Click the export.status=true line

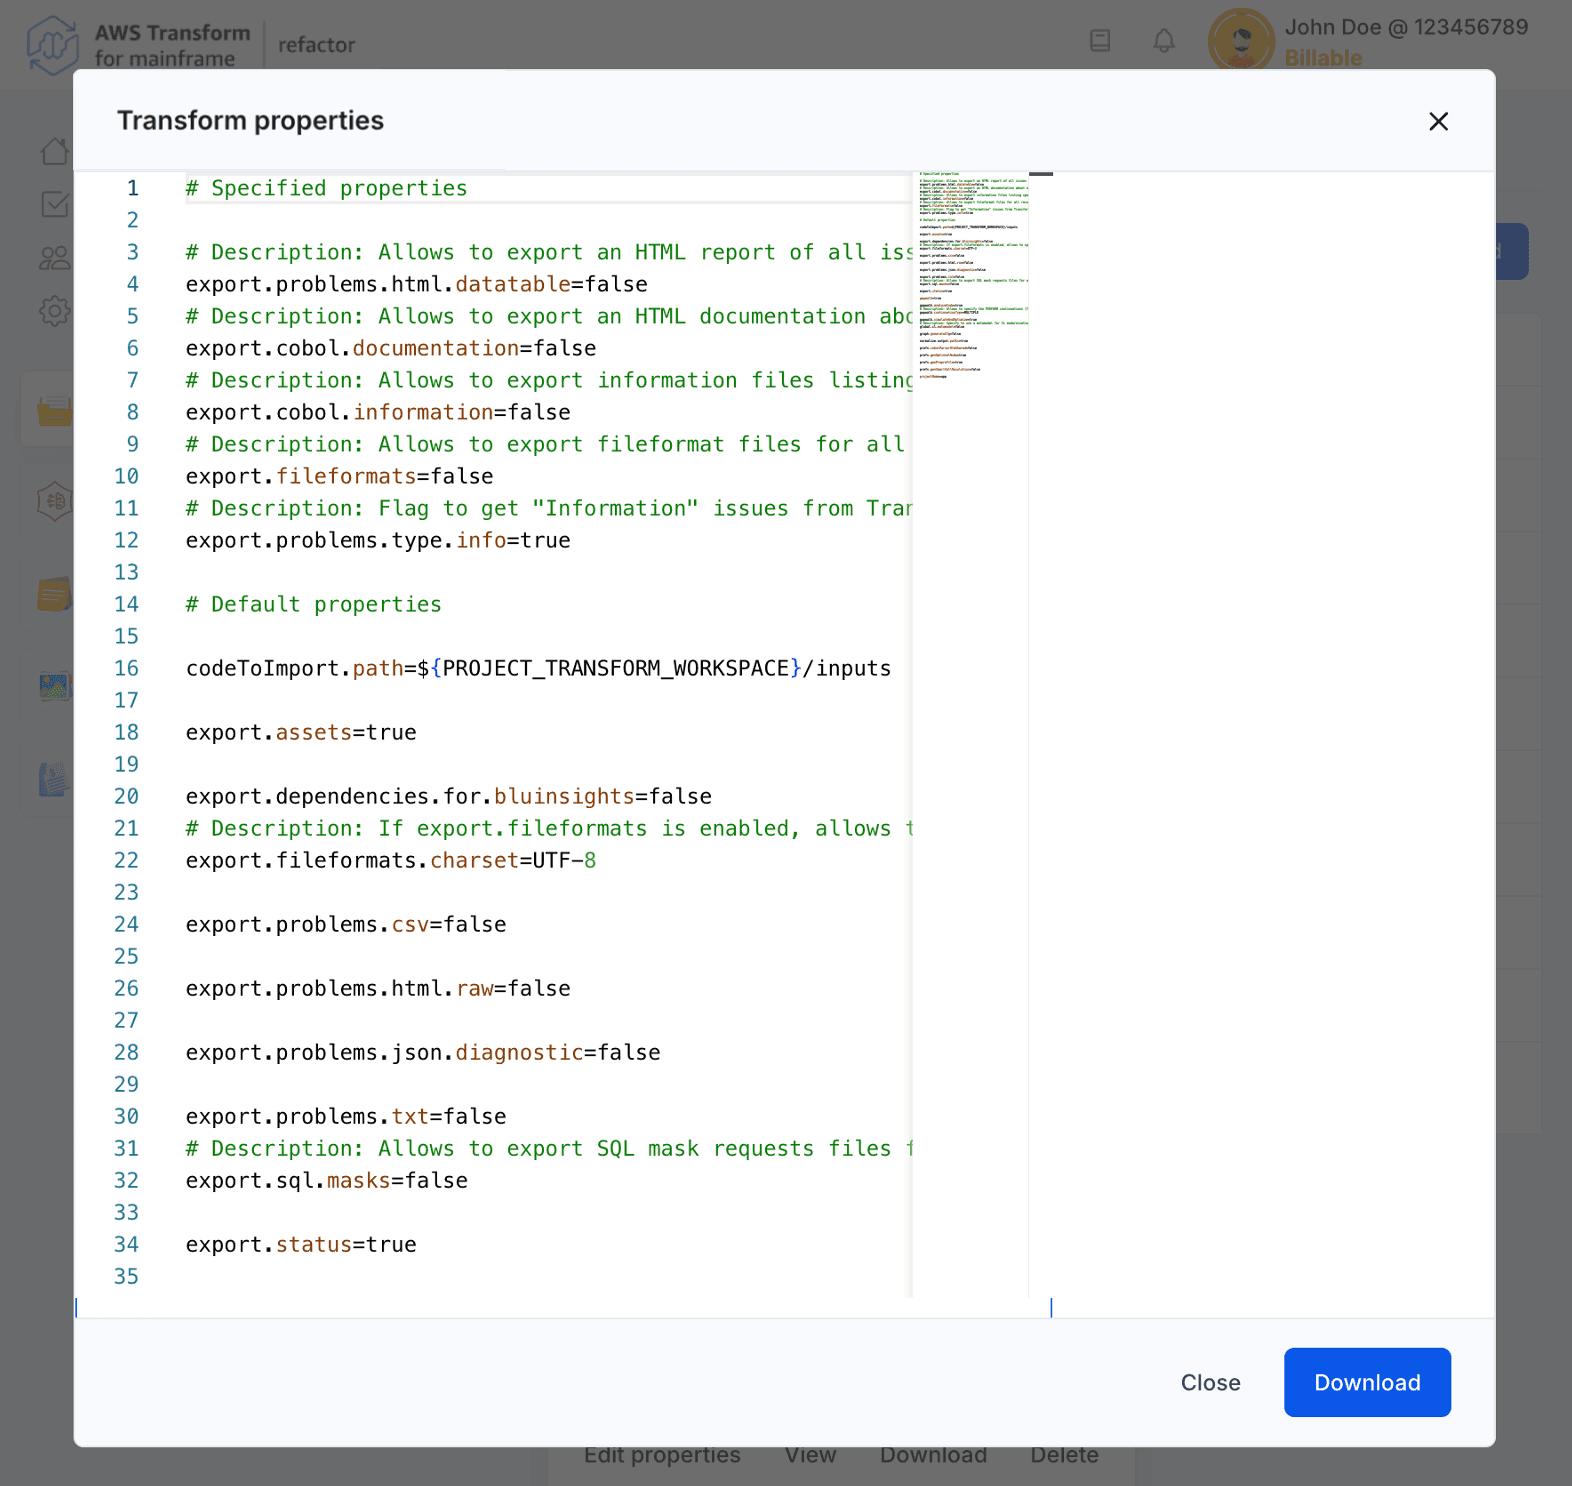pyautogui.click(x=301, y=1244)
